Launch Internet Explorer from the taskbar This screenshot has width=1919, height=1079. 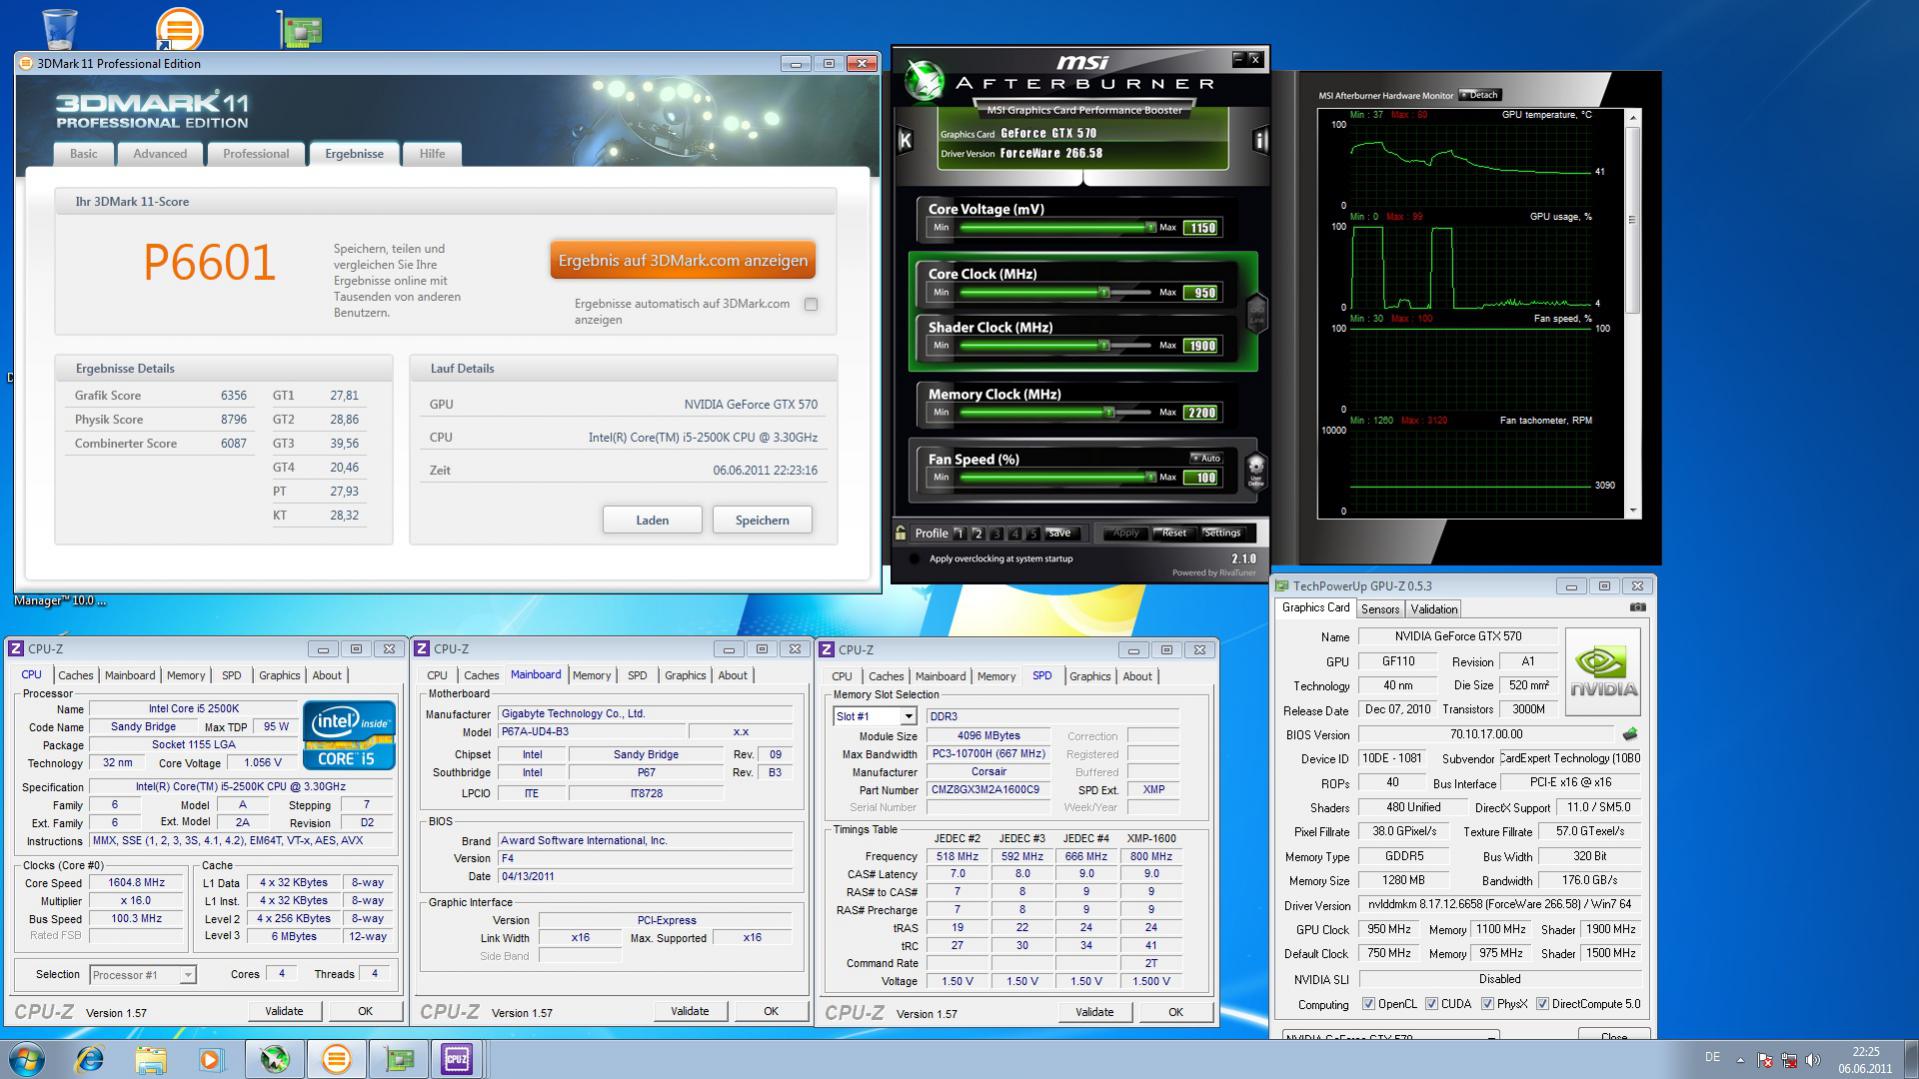pos(90,1058)
